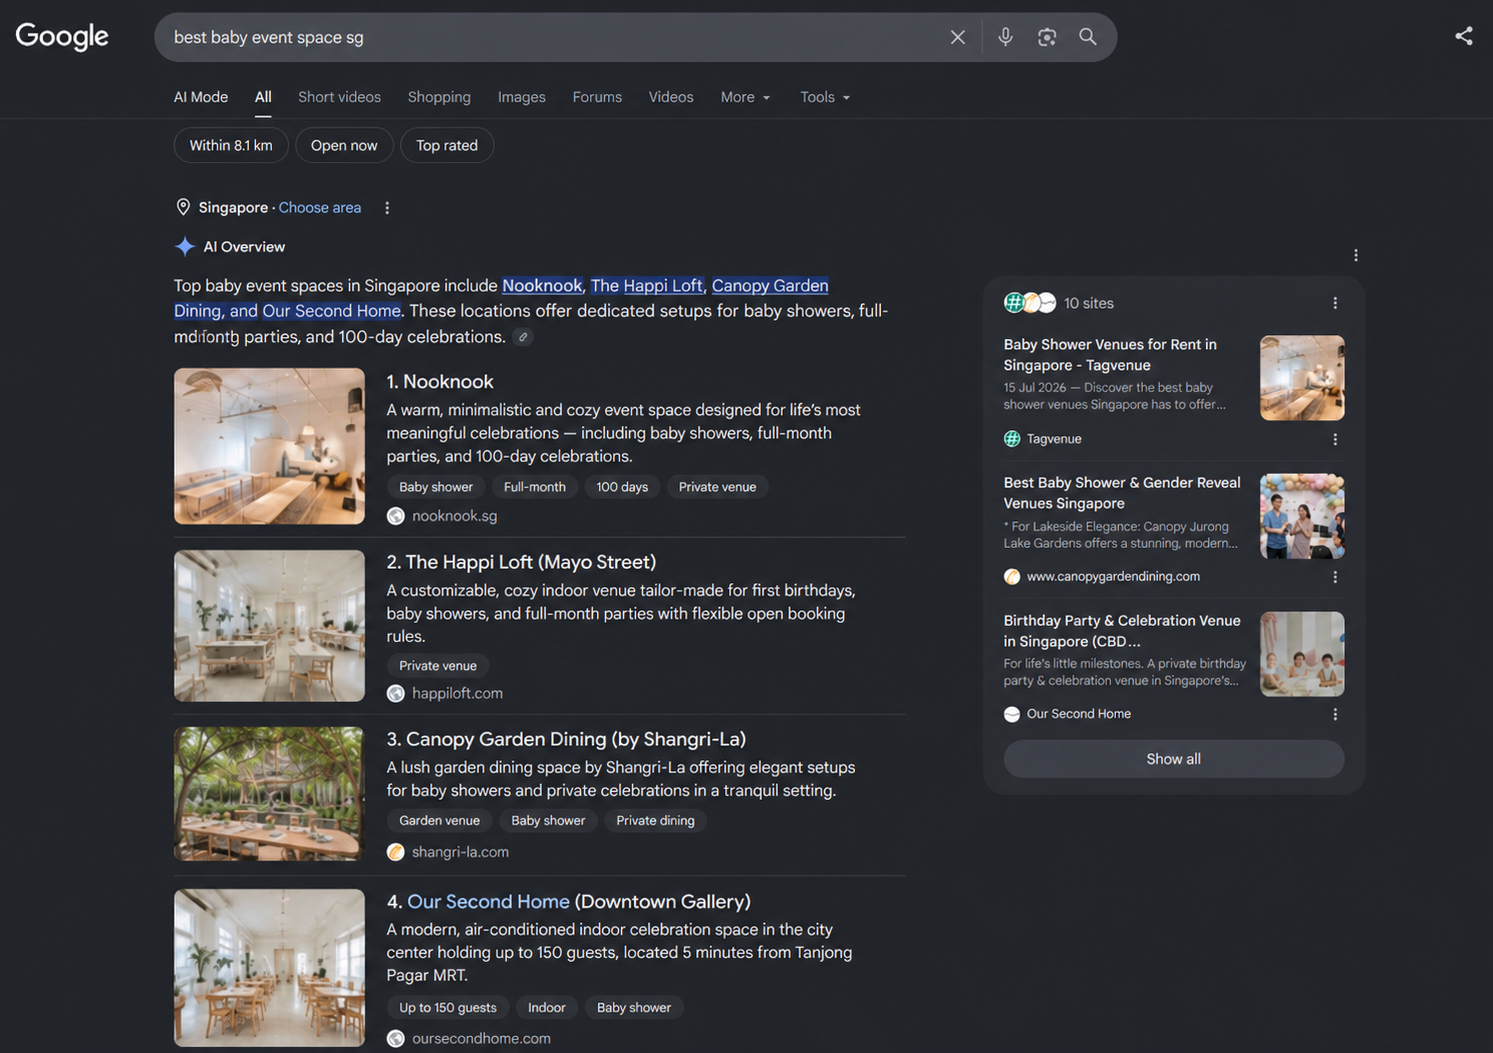This screenshot has width=1493, height=1053.
Task: Click the stacked site icons beside 10 sites
Action: tap(1030, 302)
